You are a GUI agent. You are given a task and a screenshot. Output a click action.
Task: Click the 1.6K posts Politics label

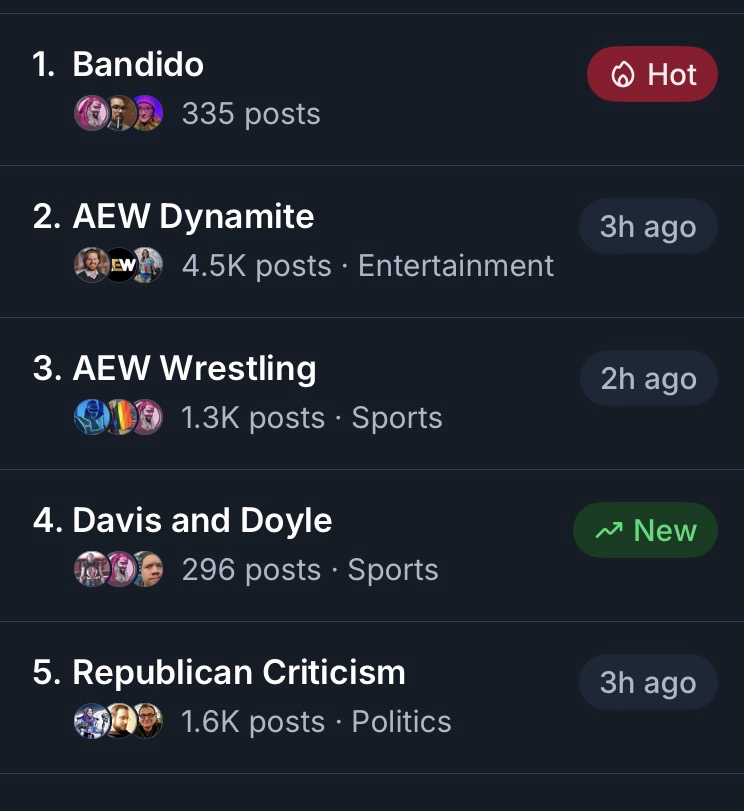tap(316, 722)
